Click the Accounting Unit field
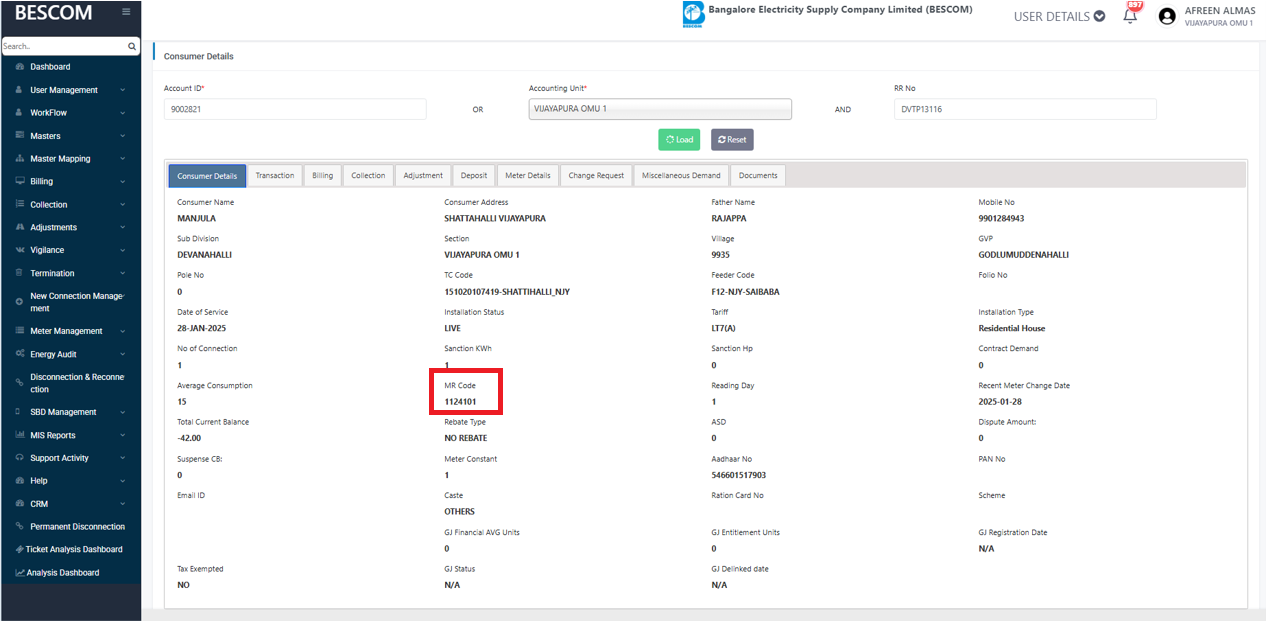 point(660,109)
